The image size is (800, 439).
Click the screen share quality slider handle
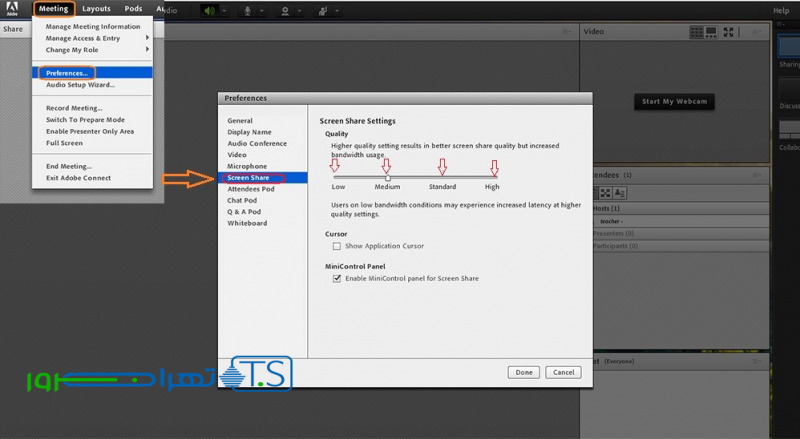387,177
